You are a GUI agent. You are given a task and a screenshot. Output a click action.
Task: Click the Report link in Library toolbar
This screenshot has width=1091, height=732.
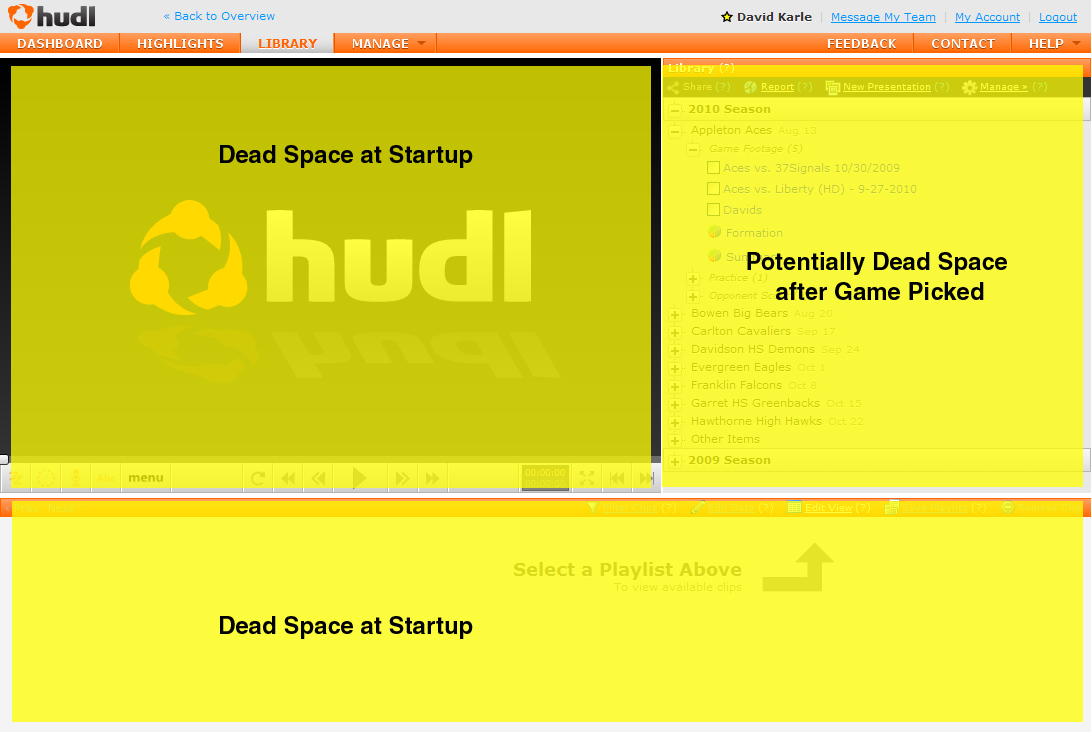(777, 87)
